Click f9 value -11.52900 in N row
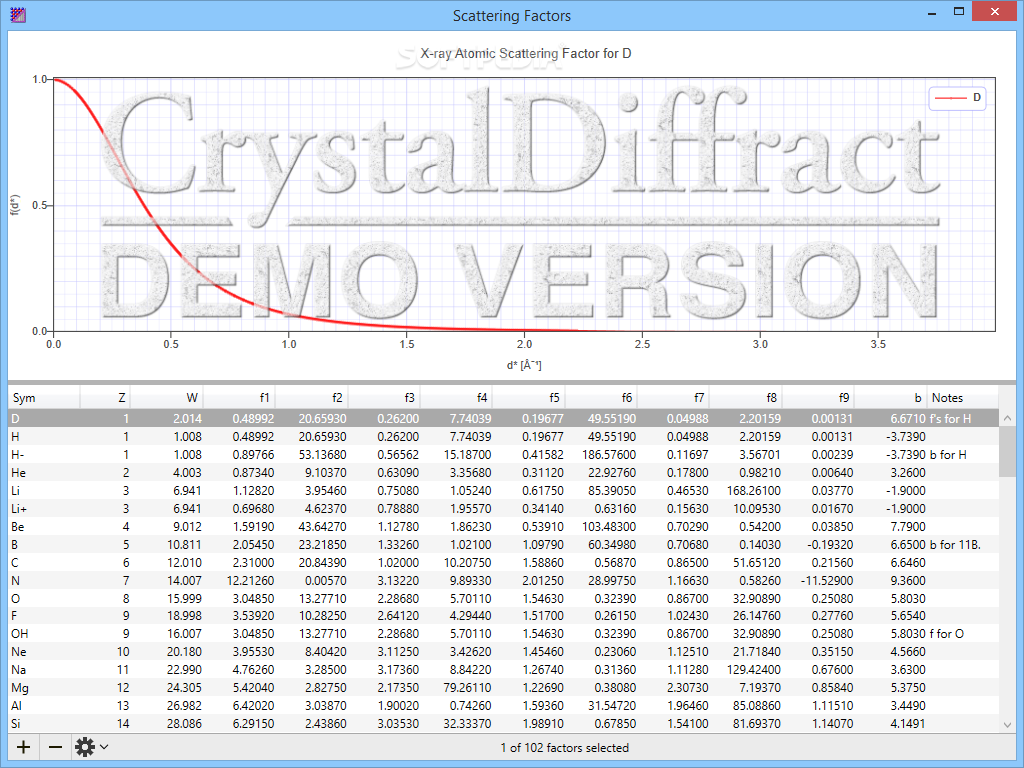1024x768 pixels. pyautogui.click(x=827, y=581)
